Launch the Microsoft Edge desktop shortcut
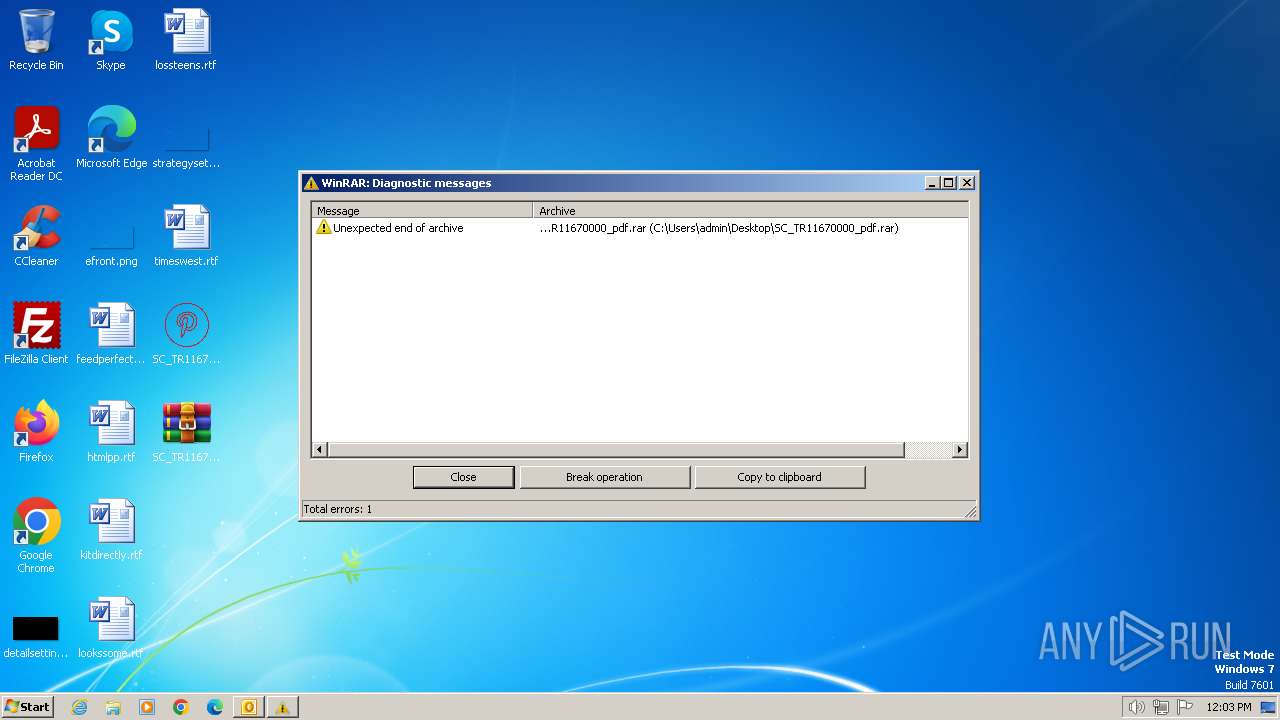Screen dimensions: 1280x720 [111, 139]
